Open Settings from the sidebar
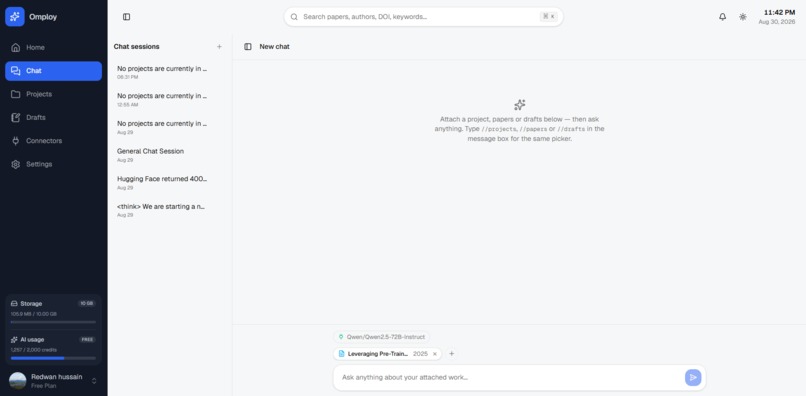Image resolution: width=806 pixels, height=396 pixels. point(53,164)
